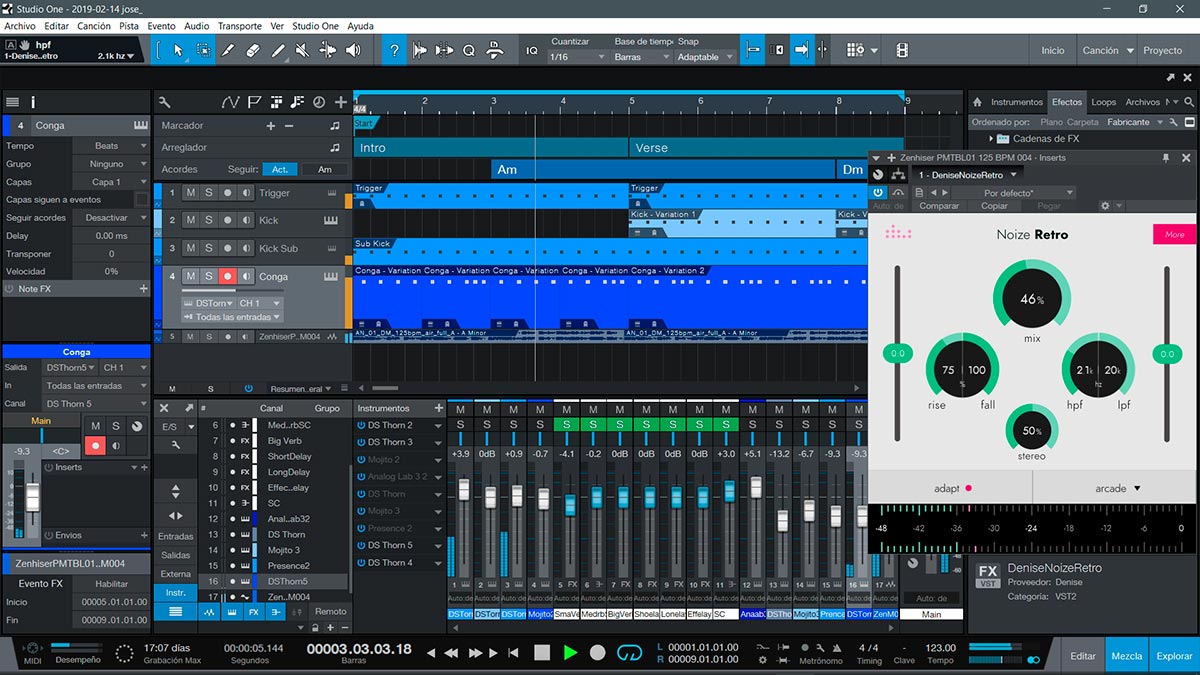Viewport: 1200px width, 675px height.
Task: Open the Tempo Beats dropdown in inspector
Action: (x=110, y=146)
